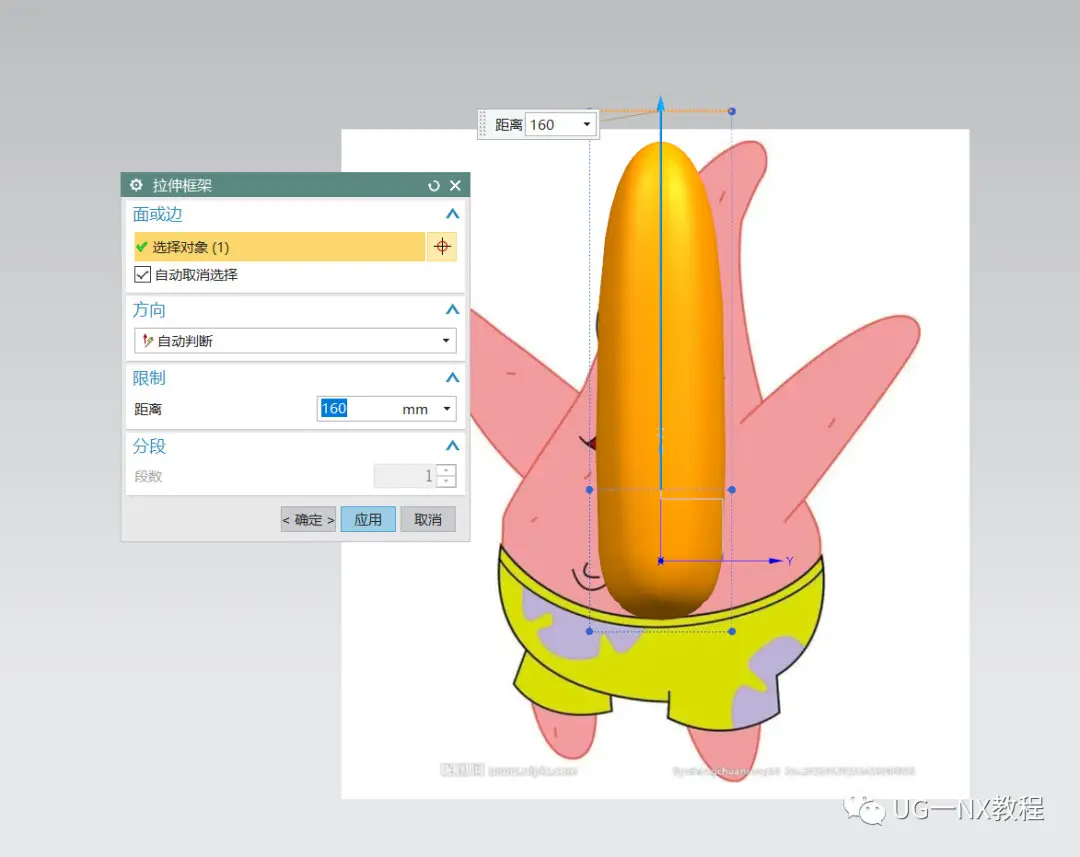Click the 选择对象 (1) selection row
Viewport: 1080px width, 857px height.
[x=279, y=247]
